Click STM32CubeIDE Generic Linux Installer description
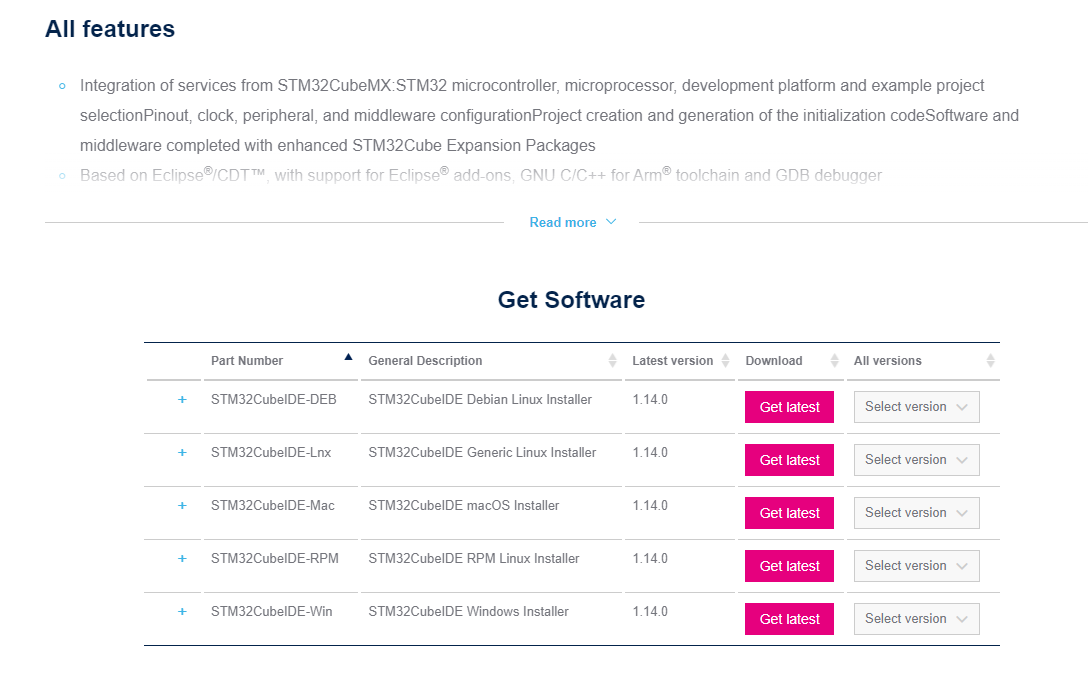This screenshot has height=679, width=1088. (x=482, y=452)
